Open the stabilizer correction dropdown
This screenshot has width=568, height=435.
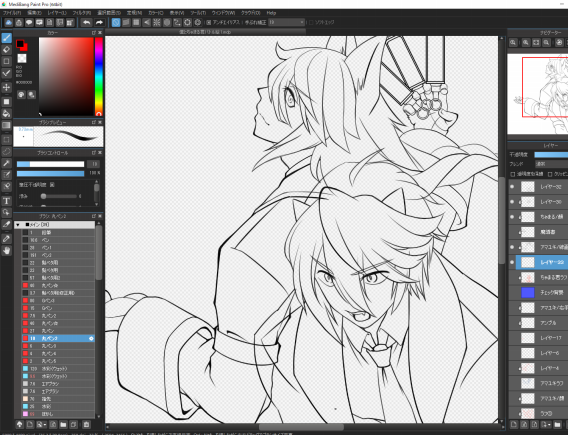pos(287,22)
